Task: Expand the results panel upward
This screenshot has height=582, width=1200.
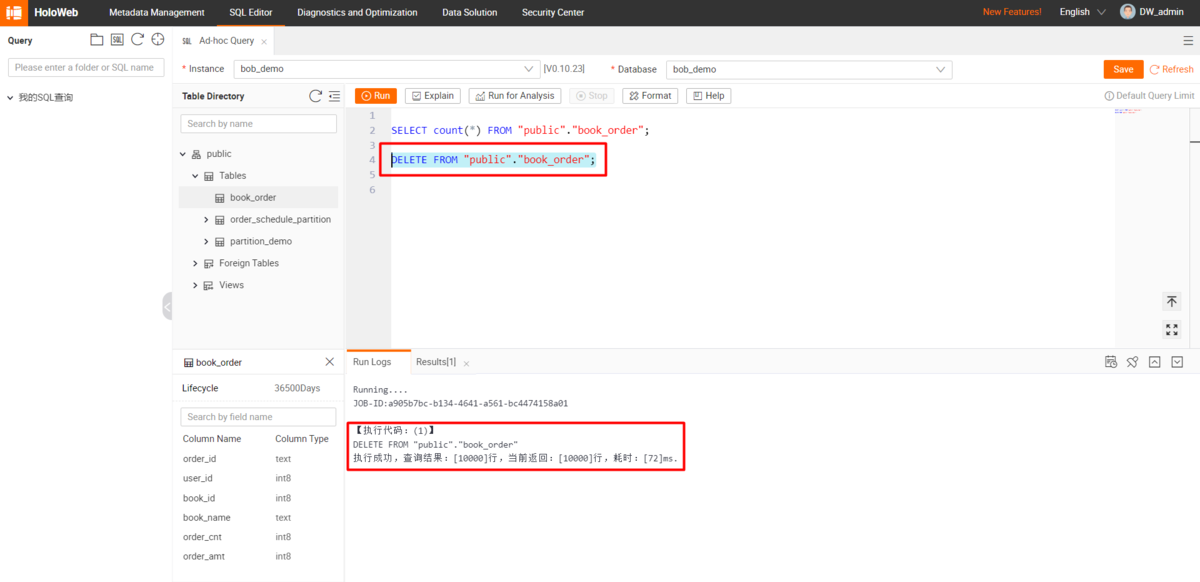Action: point(1155,362)
